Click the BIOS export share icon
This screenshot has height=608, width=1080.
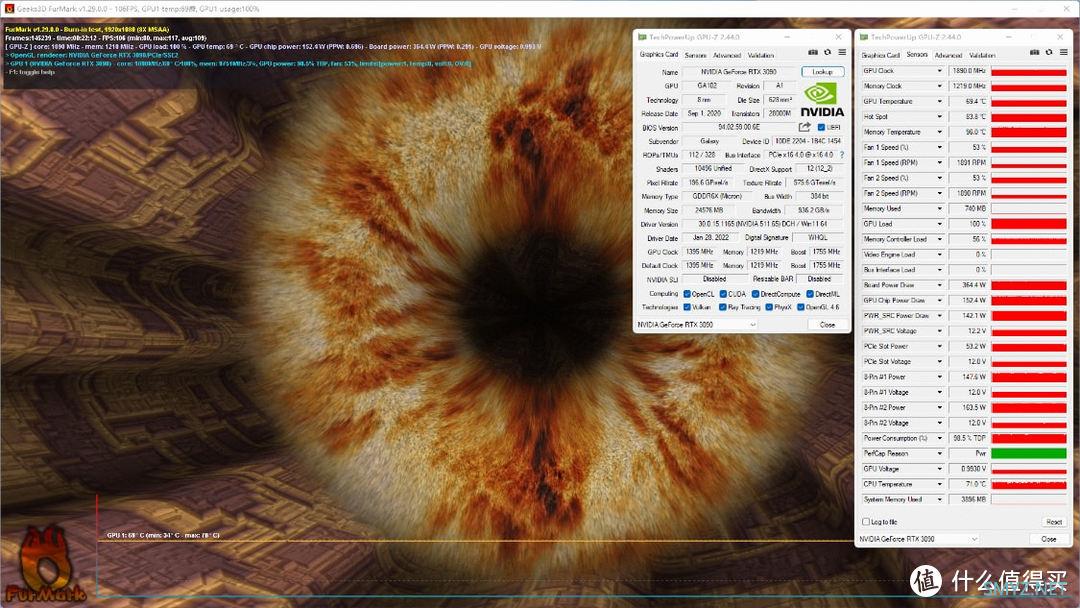(804, 127)
